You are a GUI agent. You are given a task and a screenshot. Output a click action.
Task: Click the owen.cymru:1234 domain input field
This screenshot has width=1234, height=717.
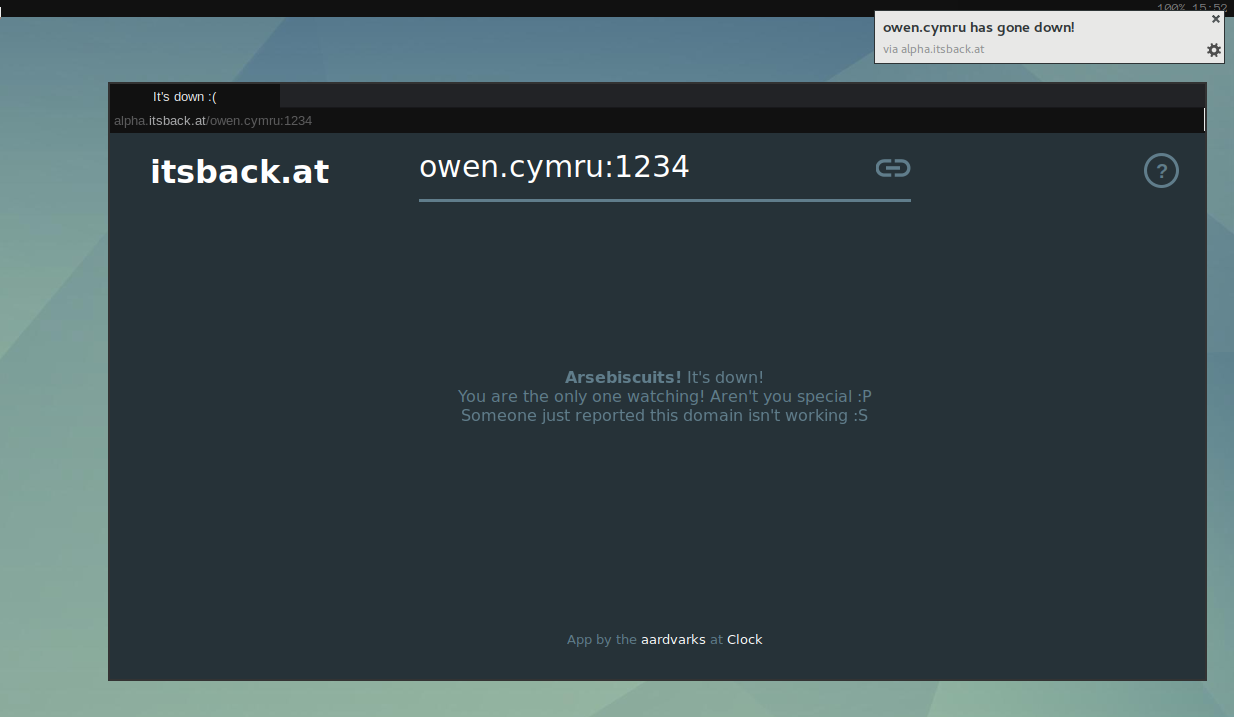(x=664, y=168)
